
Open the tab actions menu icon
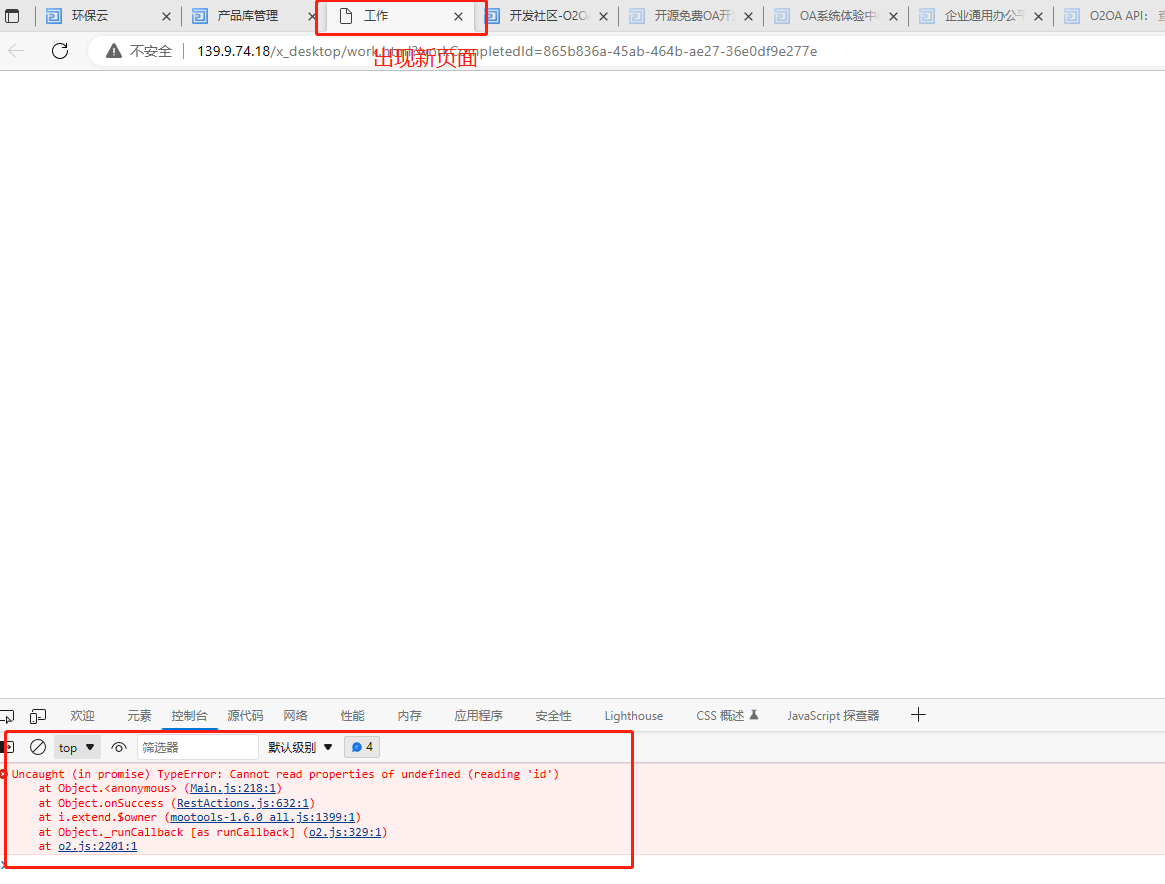point(12,16)
